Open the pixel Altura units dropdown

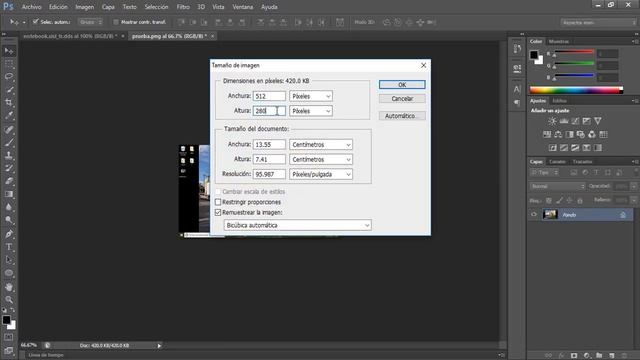coord(311,111)
